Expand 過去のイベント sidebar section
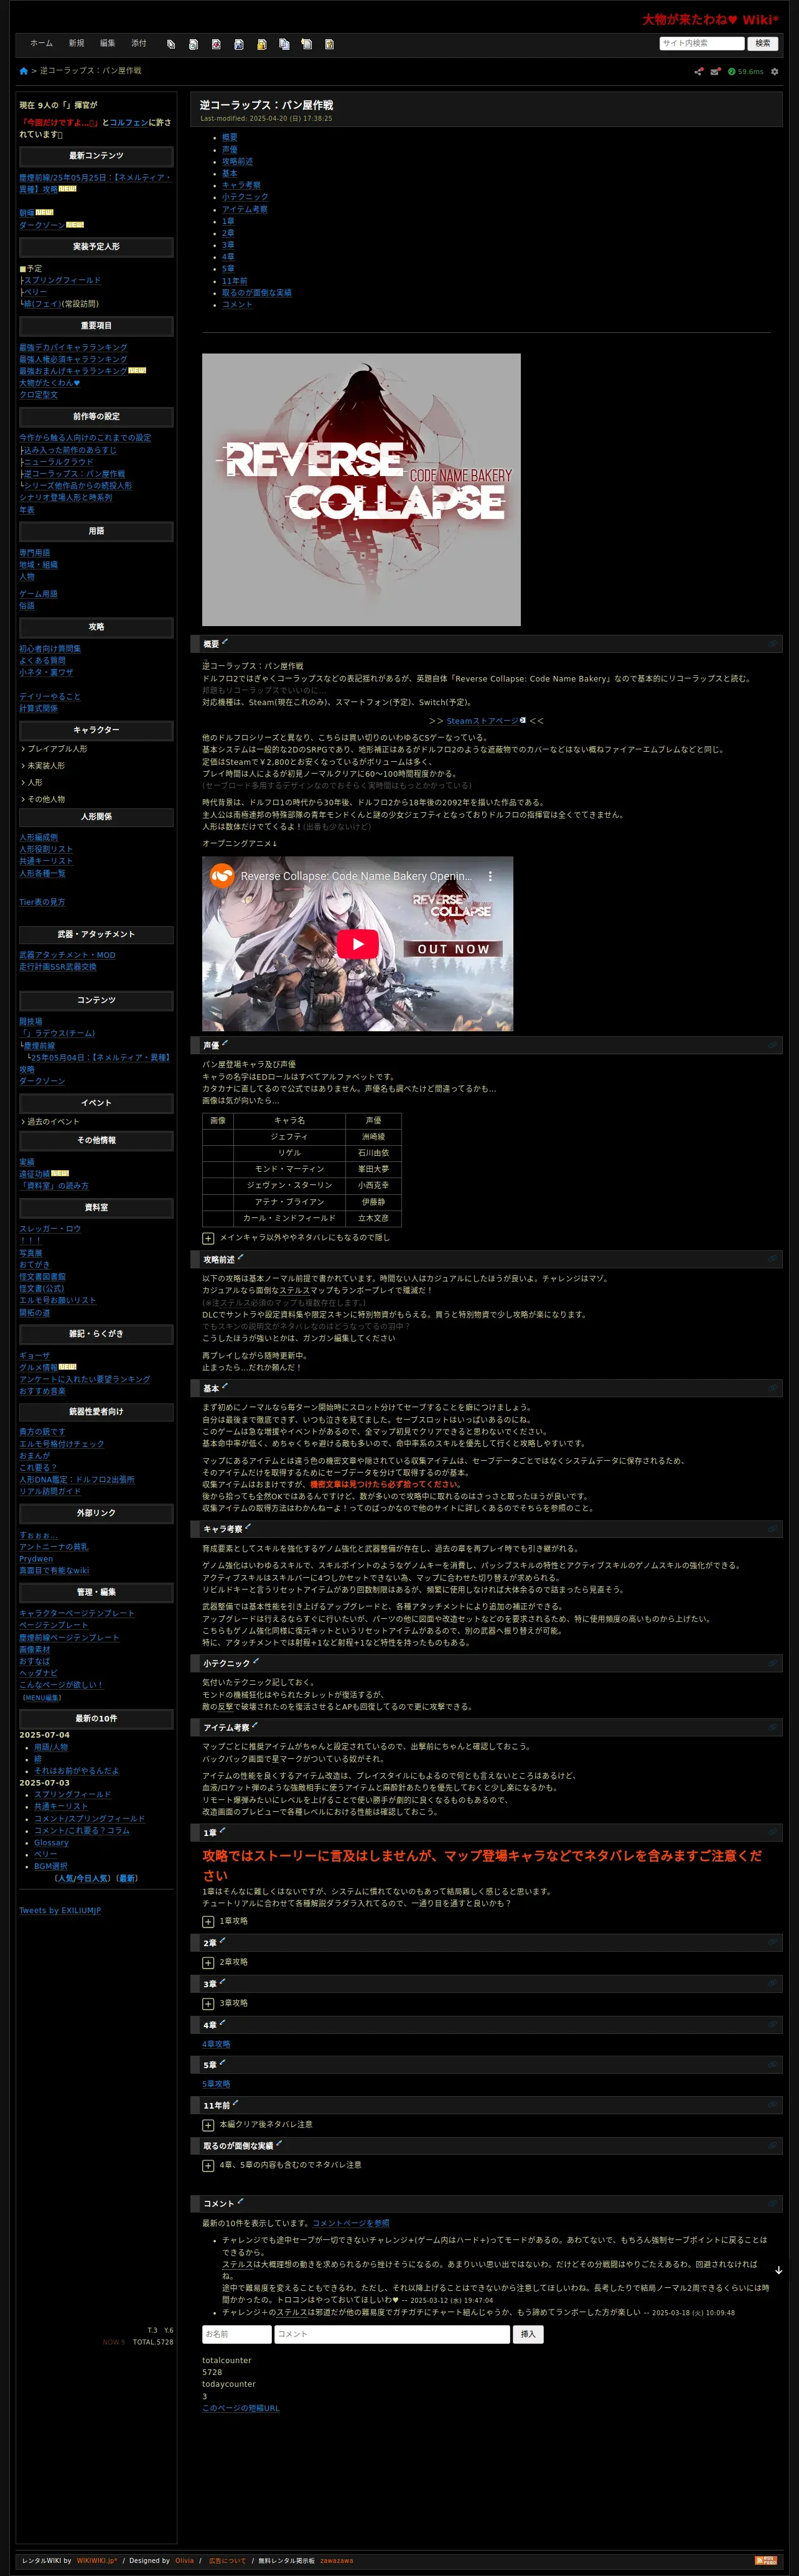 (x=50, y=1121)
